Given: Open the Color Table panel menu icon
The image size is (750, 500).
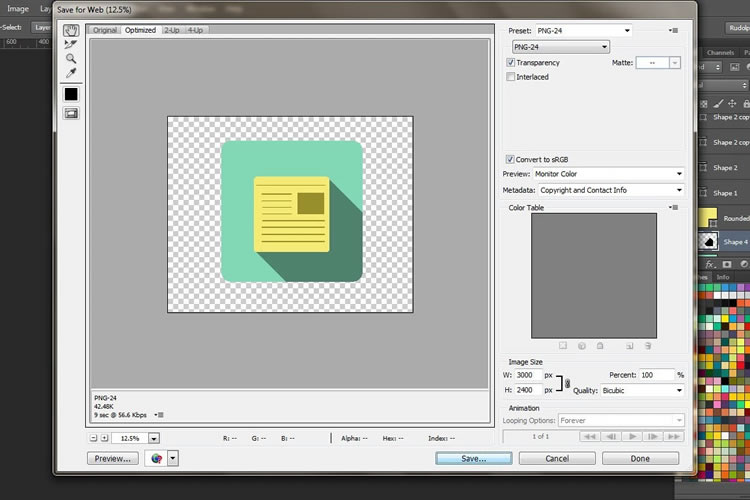Looking at the screenshot, I should point(675,208).
